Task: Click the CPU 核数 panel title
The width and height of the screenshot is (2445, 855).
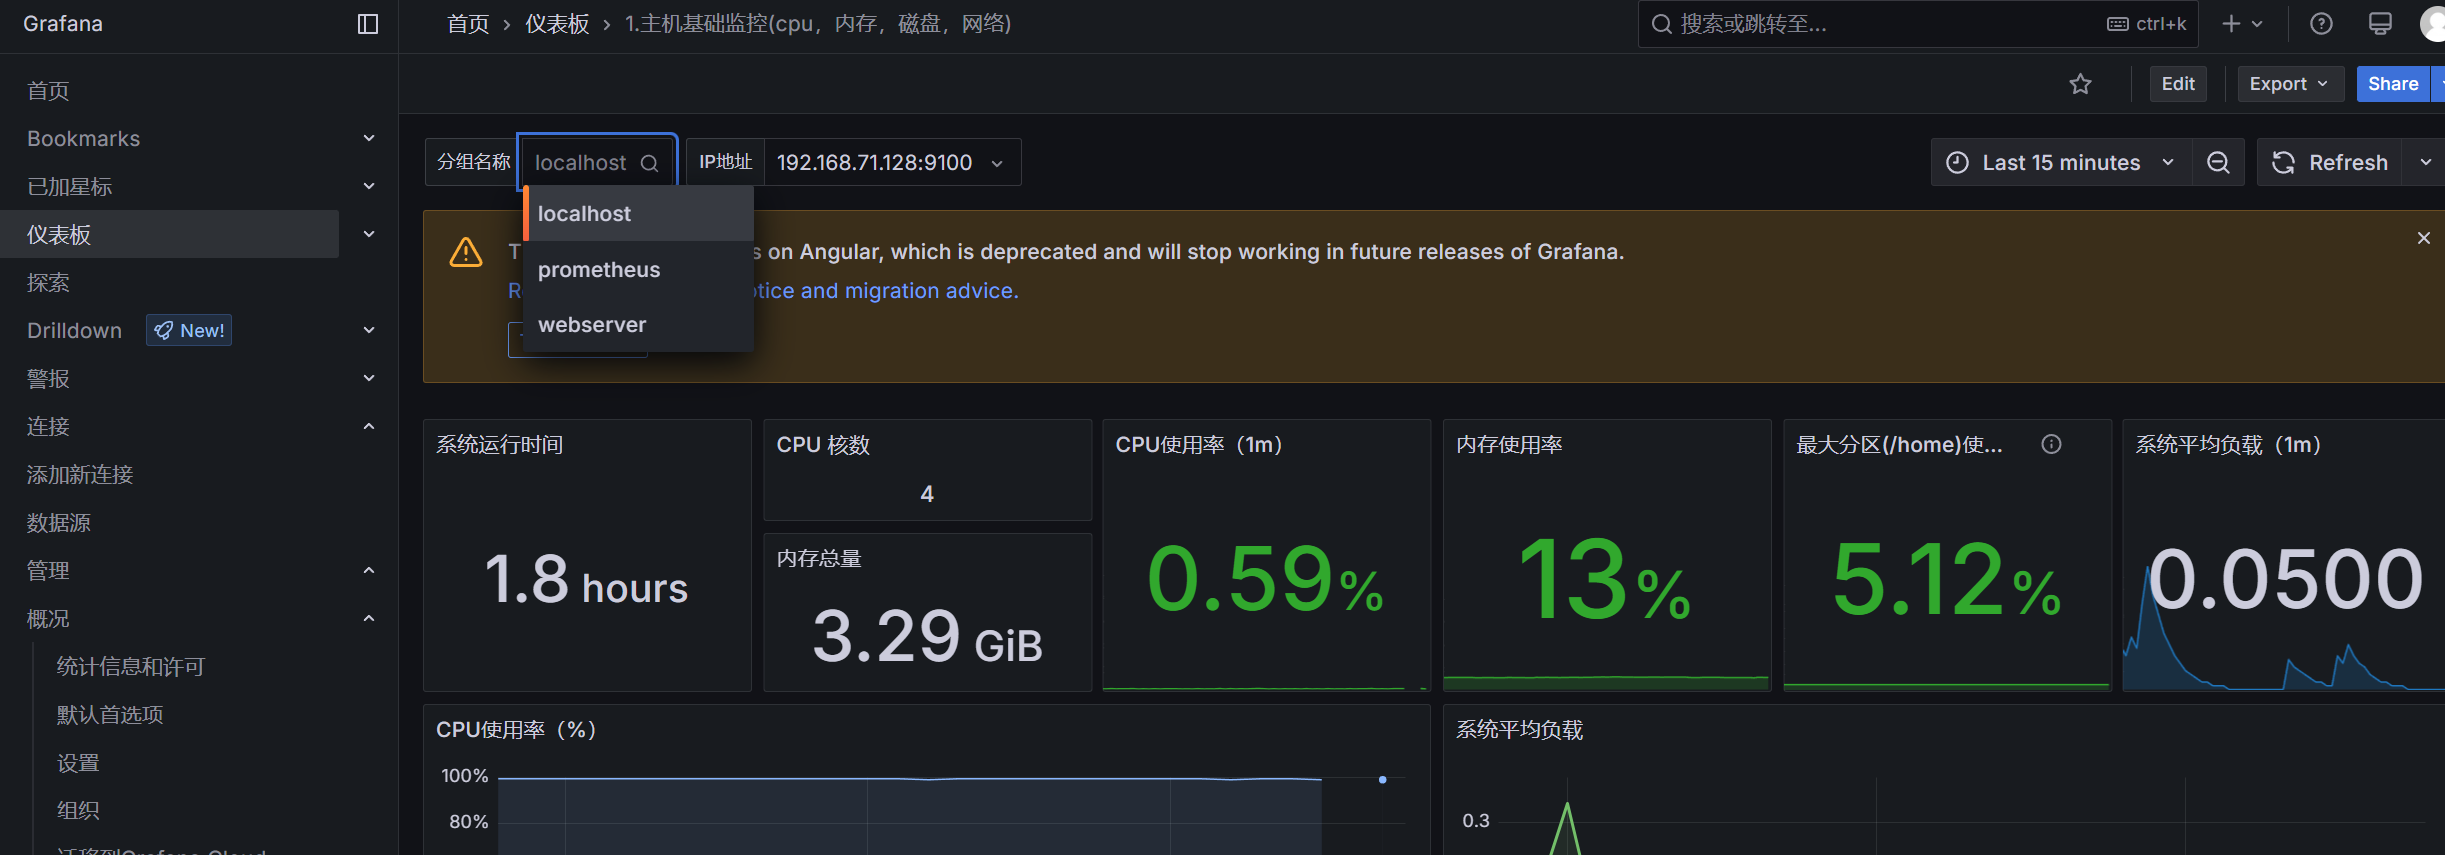Action: [x=823, y=444]
